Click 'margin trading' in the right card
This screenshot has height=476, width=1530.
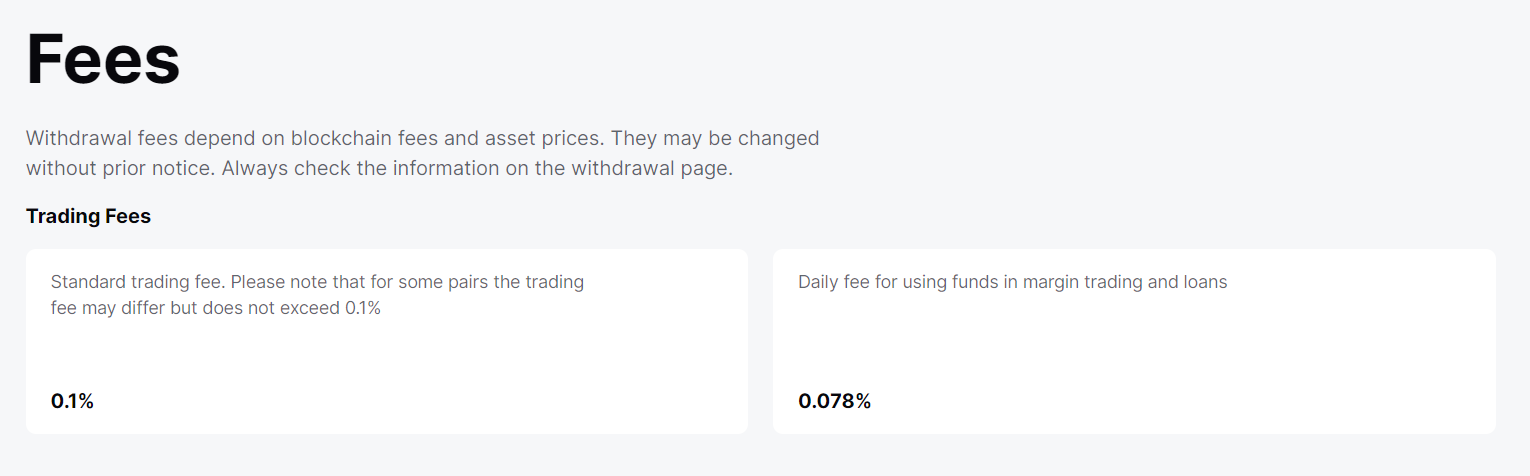click(1084, 282)
